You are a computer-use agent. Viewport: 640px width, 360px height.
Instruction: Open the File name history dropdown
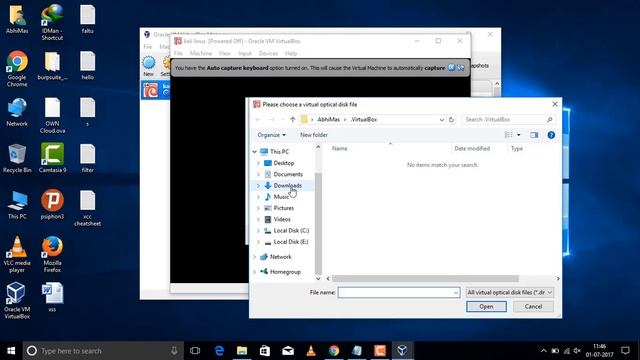coord(456,293)
